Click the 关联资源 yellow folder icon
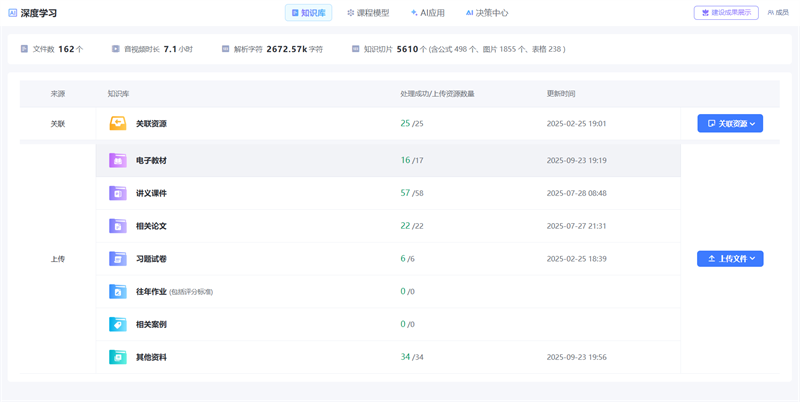800x402 pixels. (117, 124)
